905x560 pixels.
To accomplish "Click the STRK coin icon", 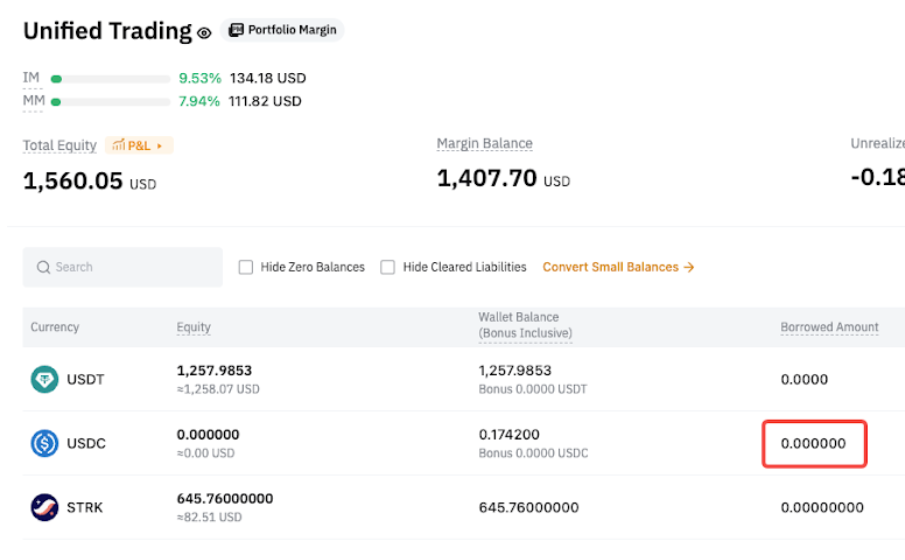I will pyautogui.click(x=44, y=507).
